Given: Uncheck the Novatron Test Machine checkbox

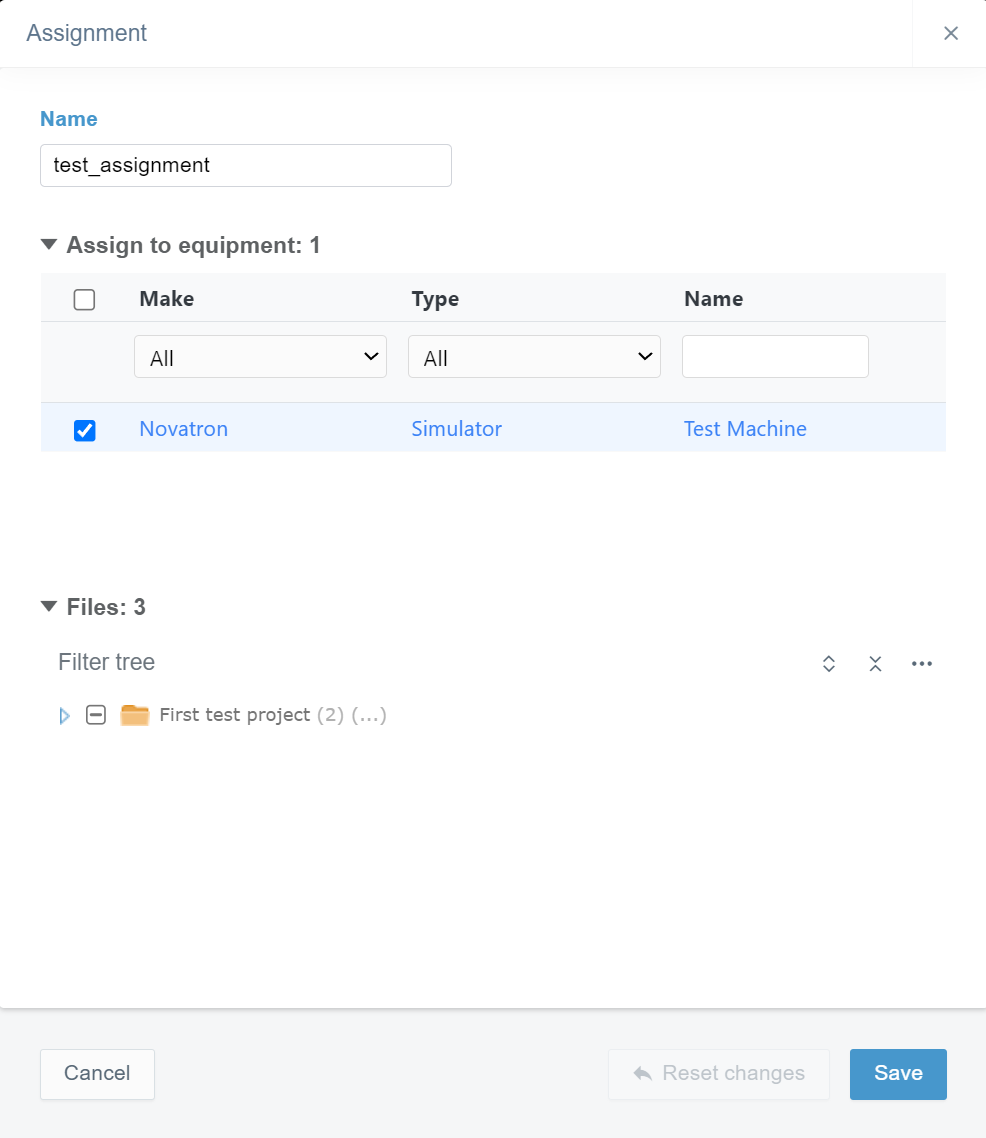Looking at the screenshot, I should [85, 430].
